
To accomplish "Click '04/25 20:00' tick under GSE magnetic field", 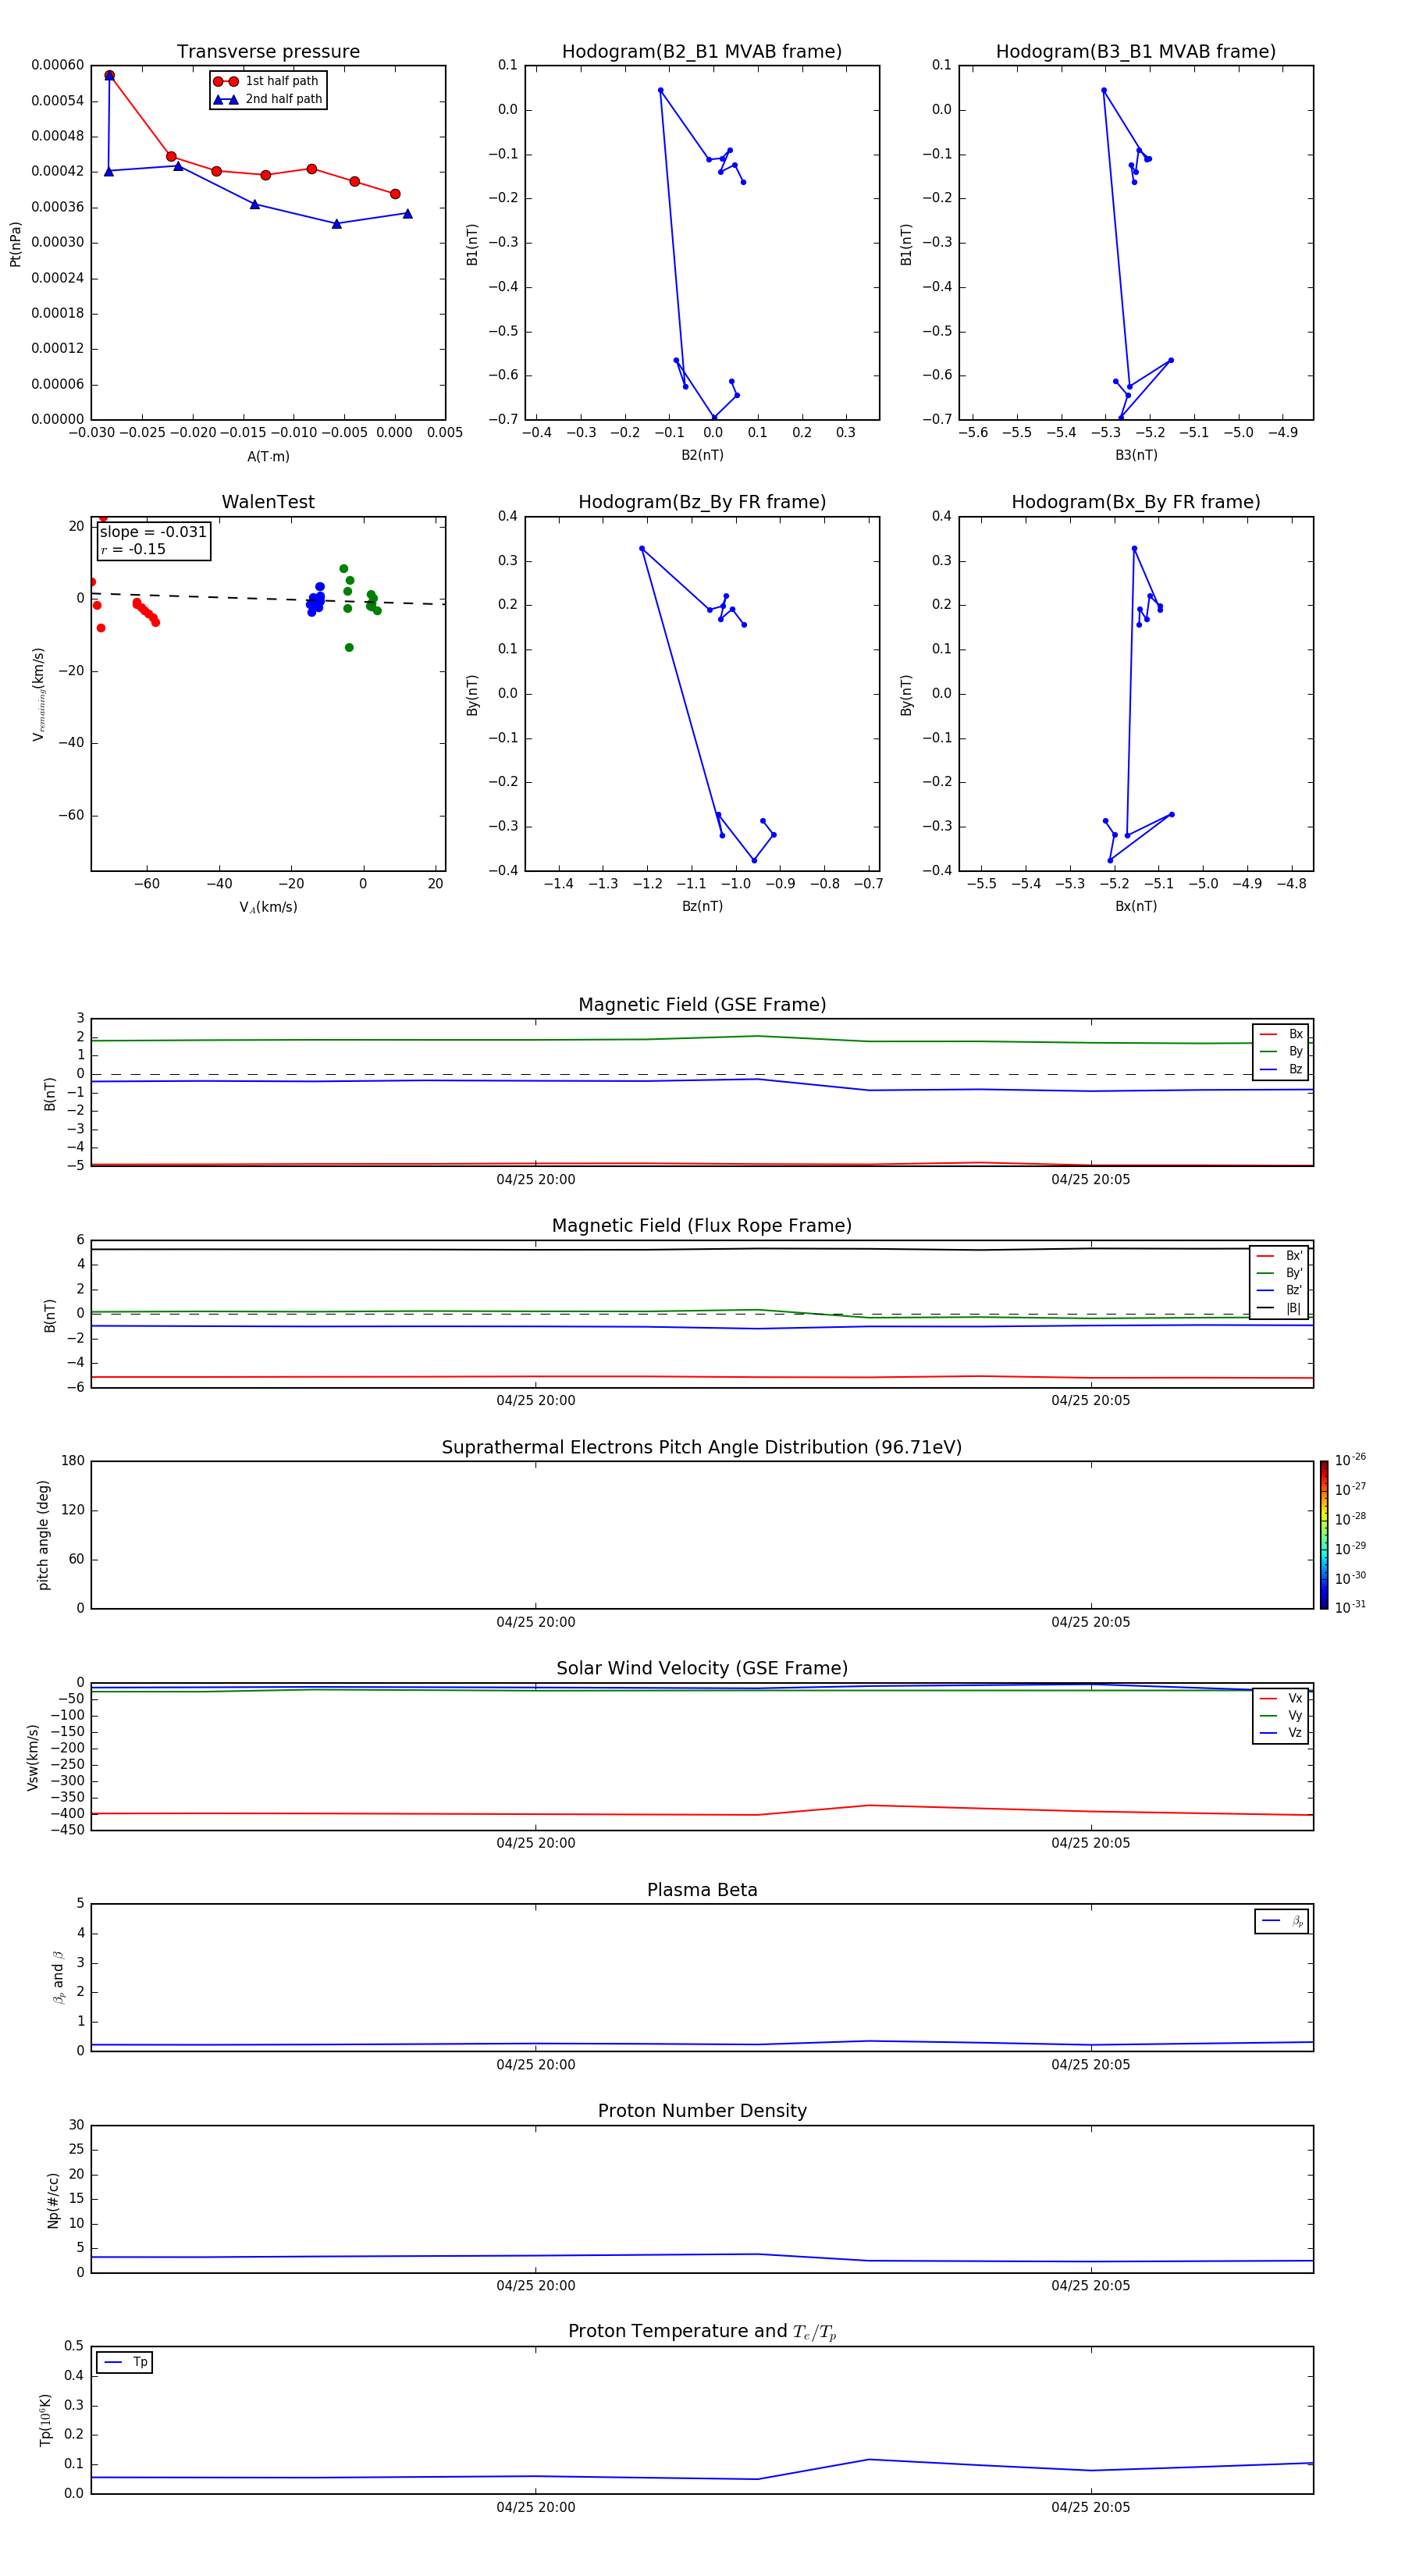I will (x=536, y=1180).
